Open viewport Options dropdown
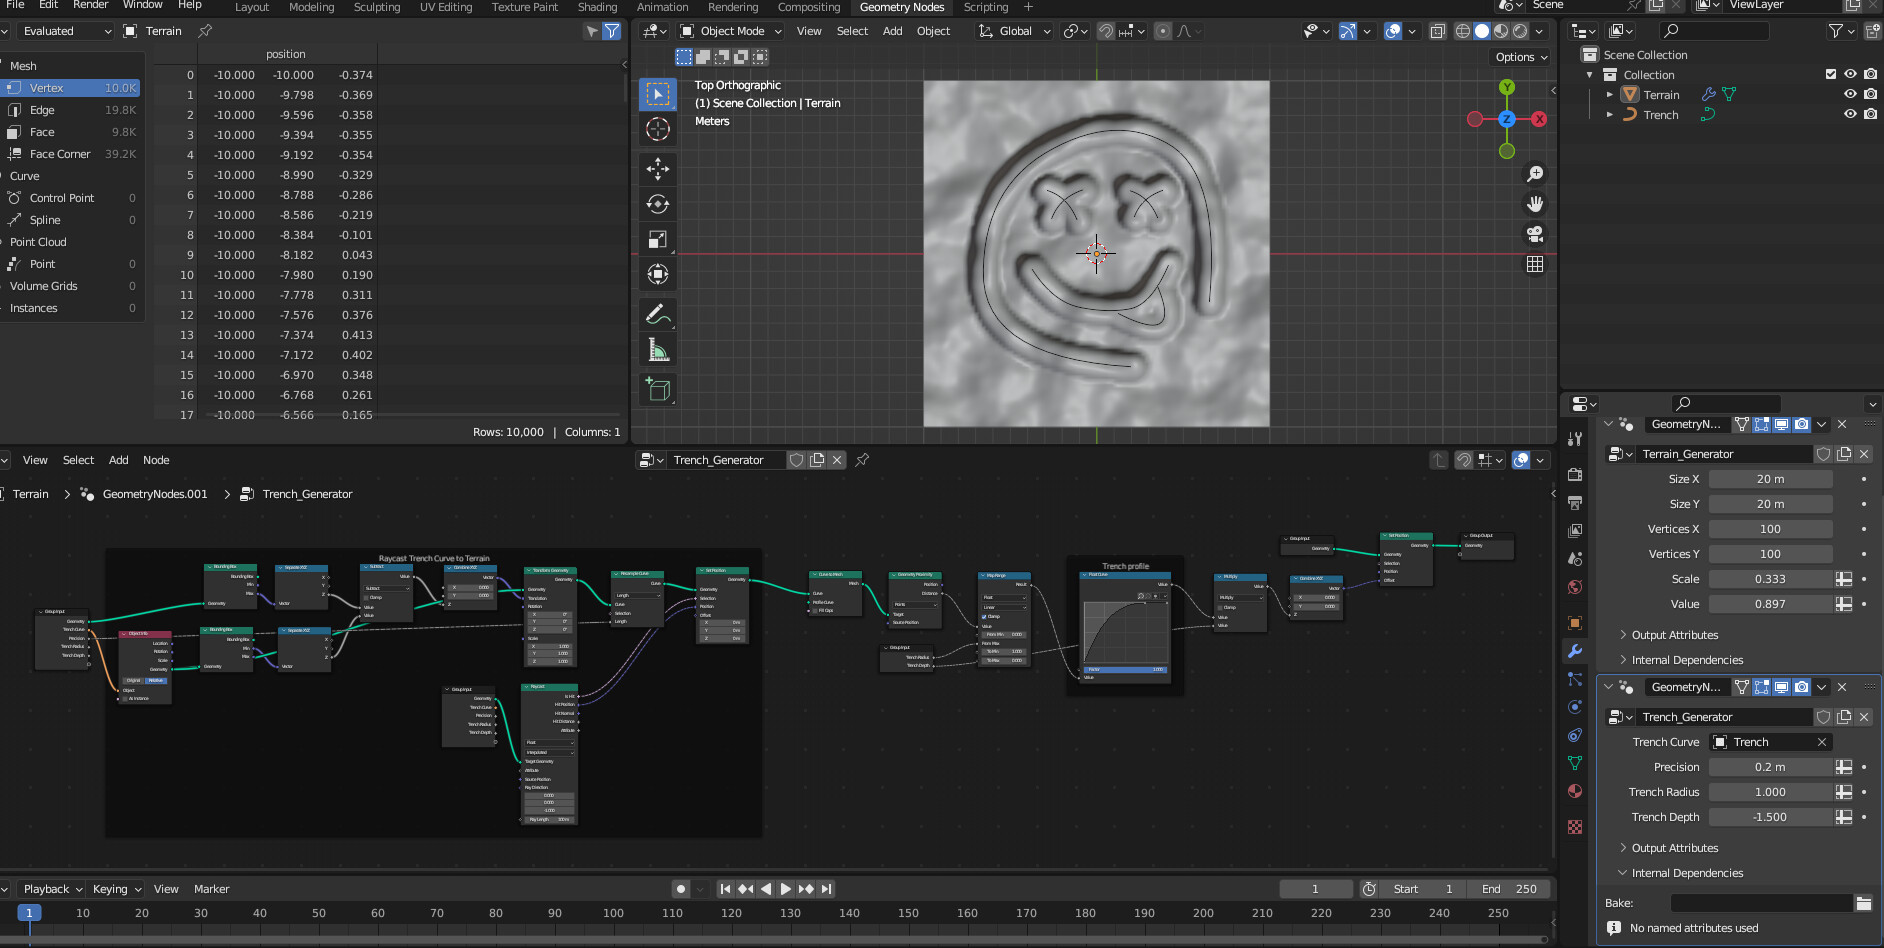 click(1521, 57)
